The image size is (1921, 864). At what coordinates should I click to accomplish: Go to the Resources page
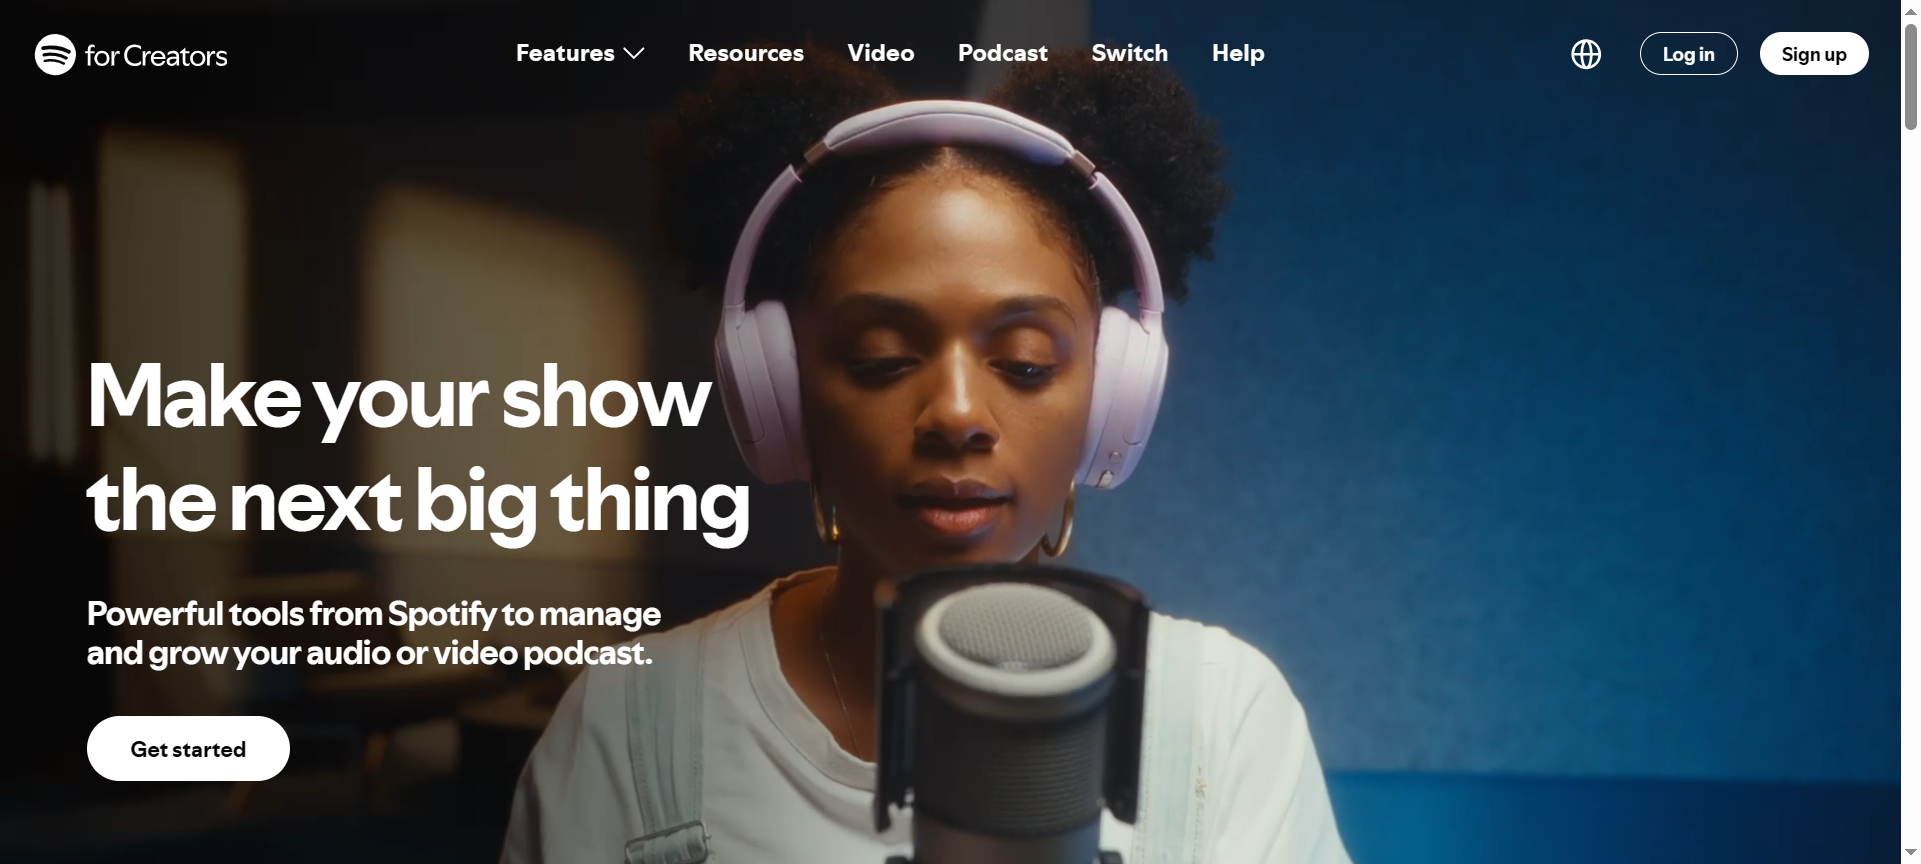click(745, 53)
